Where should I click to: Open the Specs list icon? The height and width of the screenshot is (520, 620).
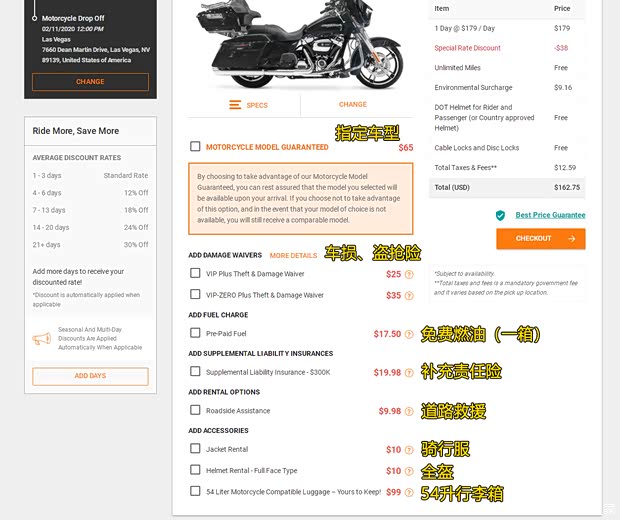pos(235,105)
